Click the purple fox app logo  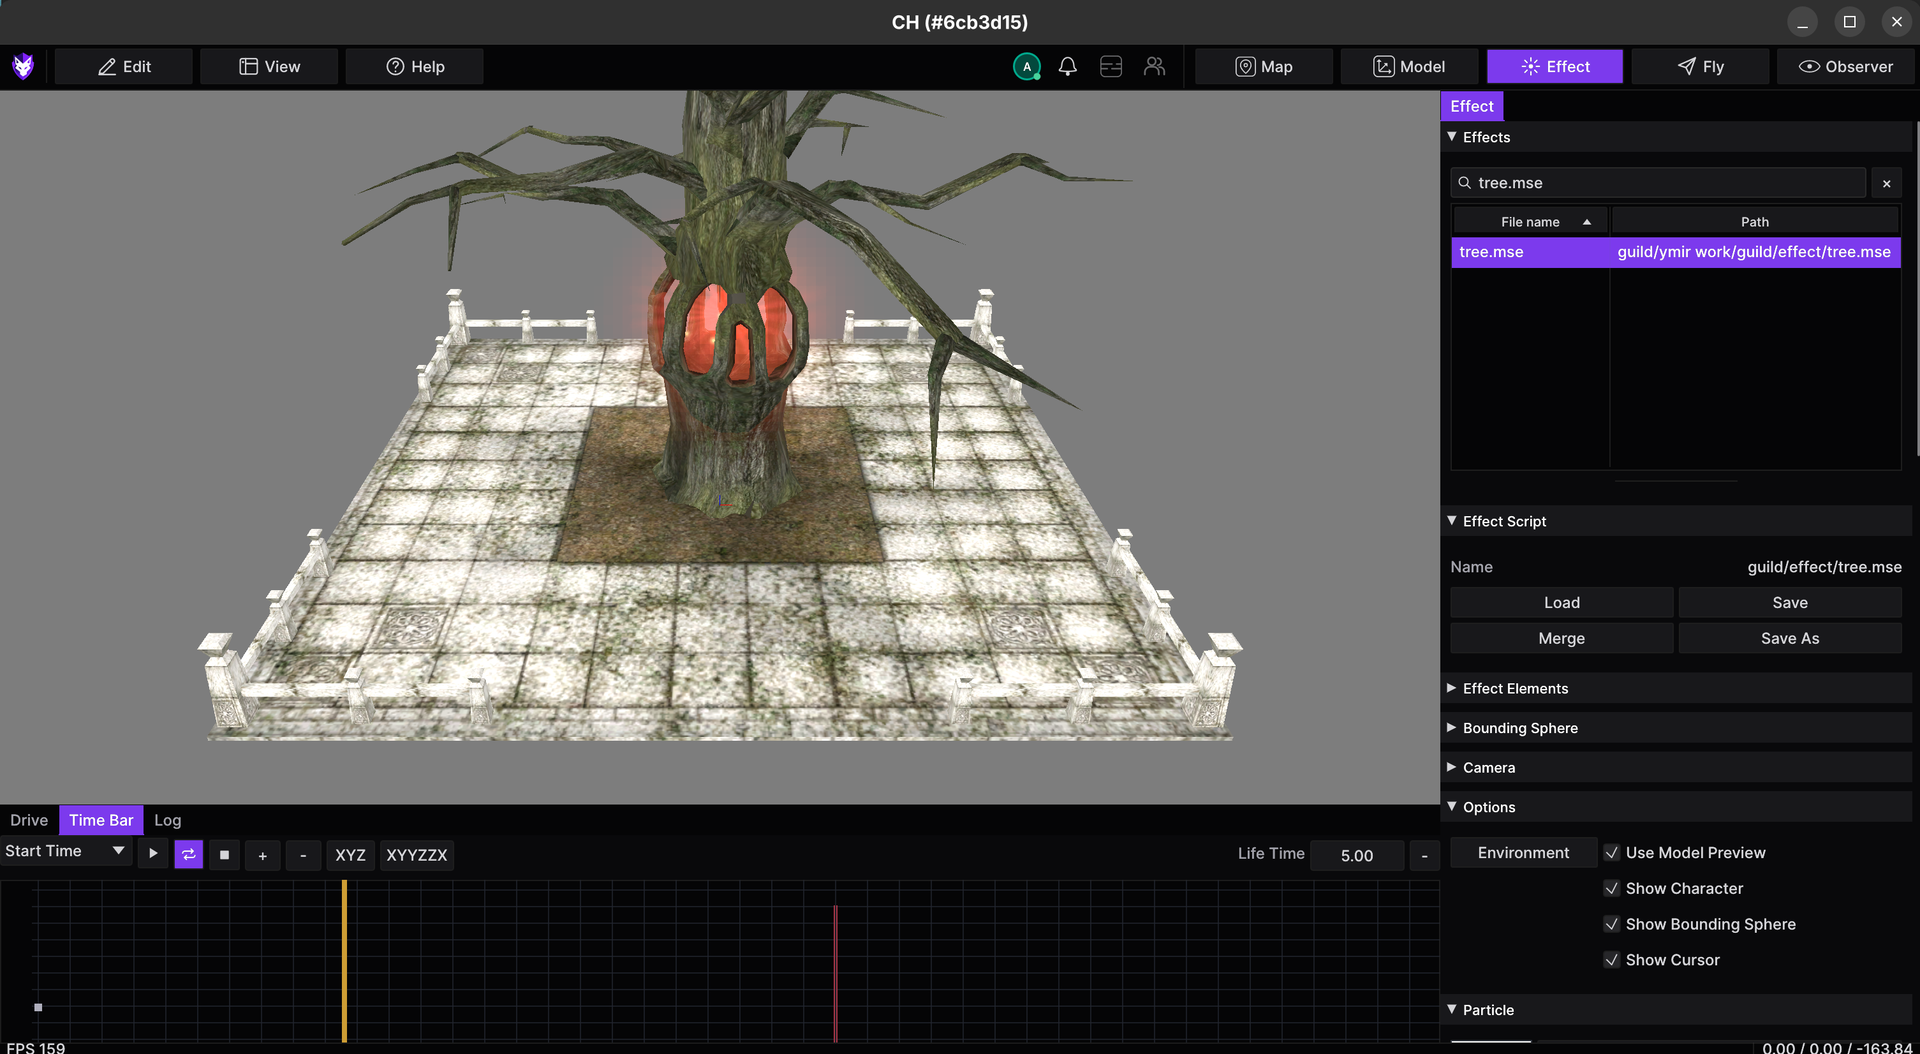point(23,66)
